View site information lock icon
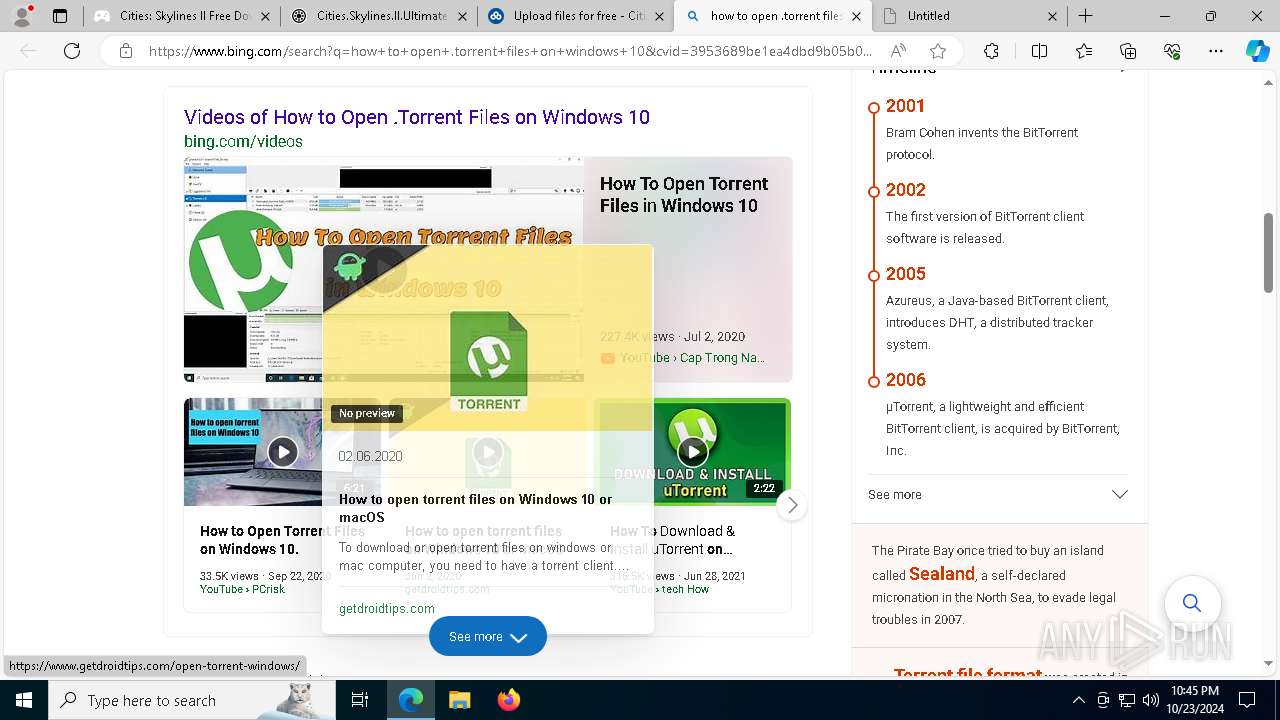This screenshot has height=720, width=1280. pyautogui.click(x=125, y=51)
